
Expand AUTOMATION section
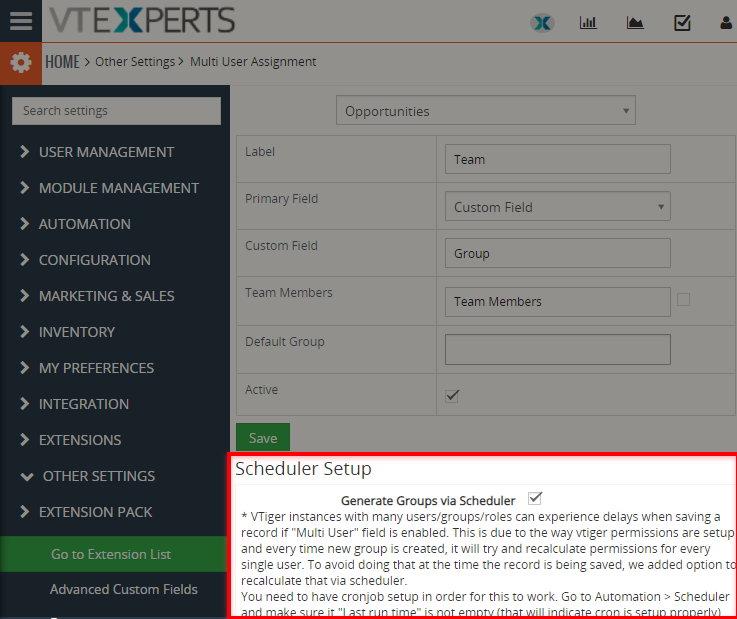click(x=75, y=224)
